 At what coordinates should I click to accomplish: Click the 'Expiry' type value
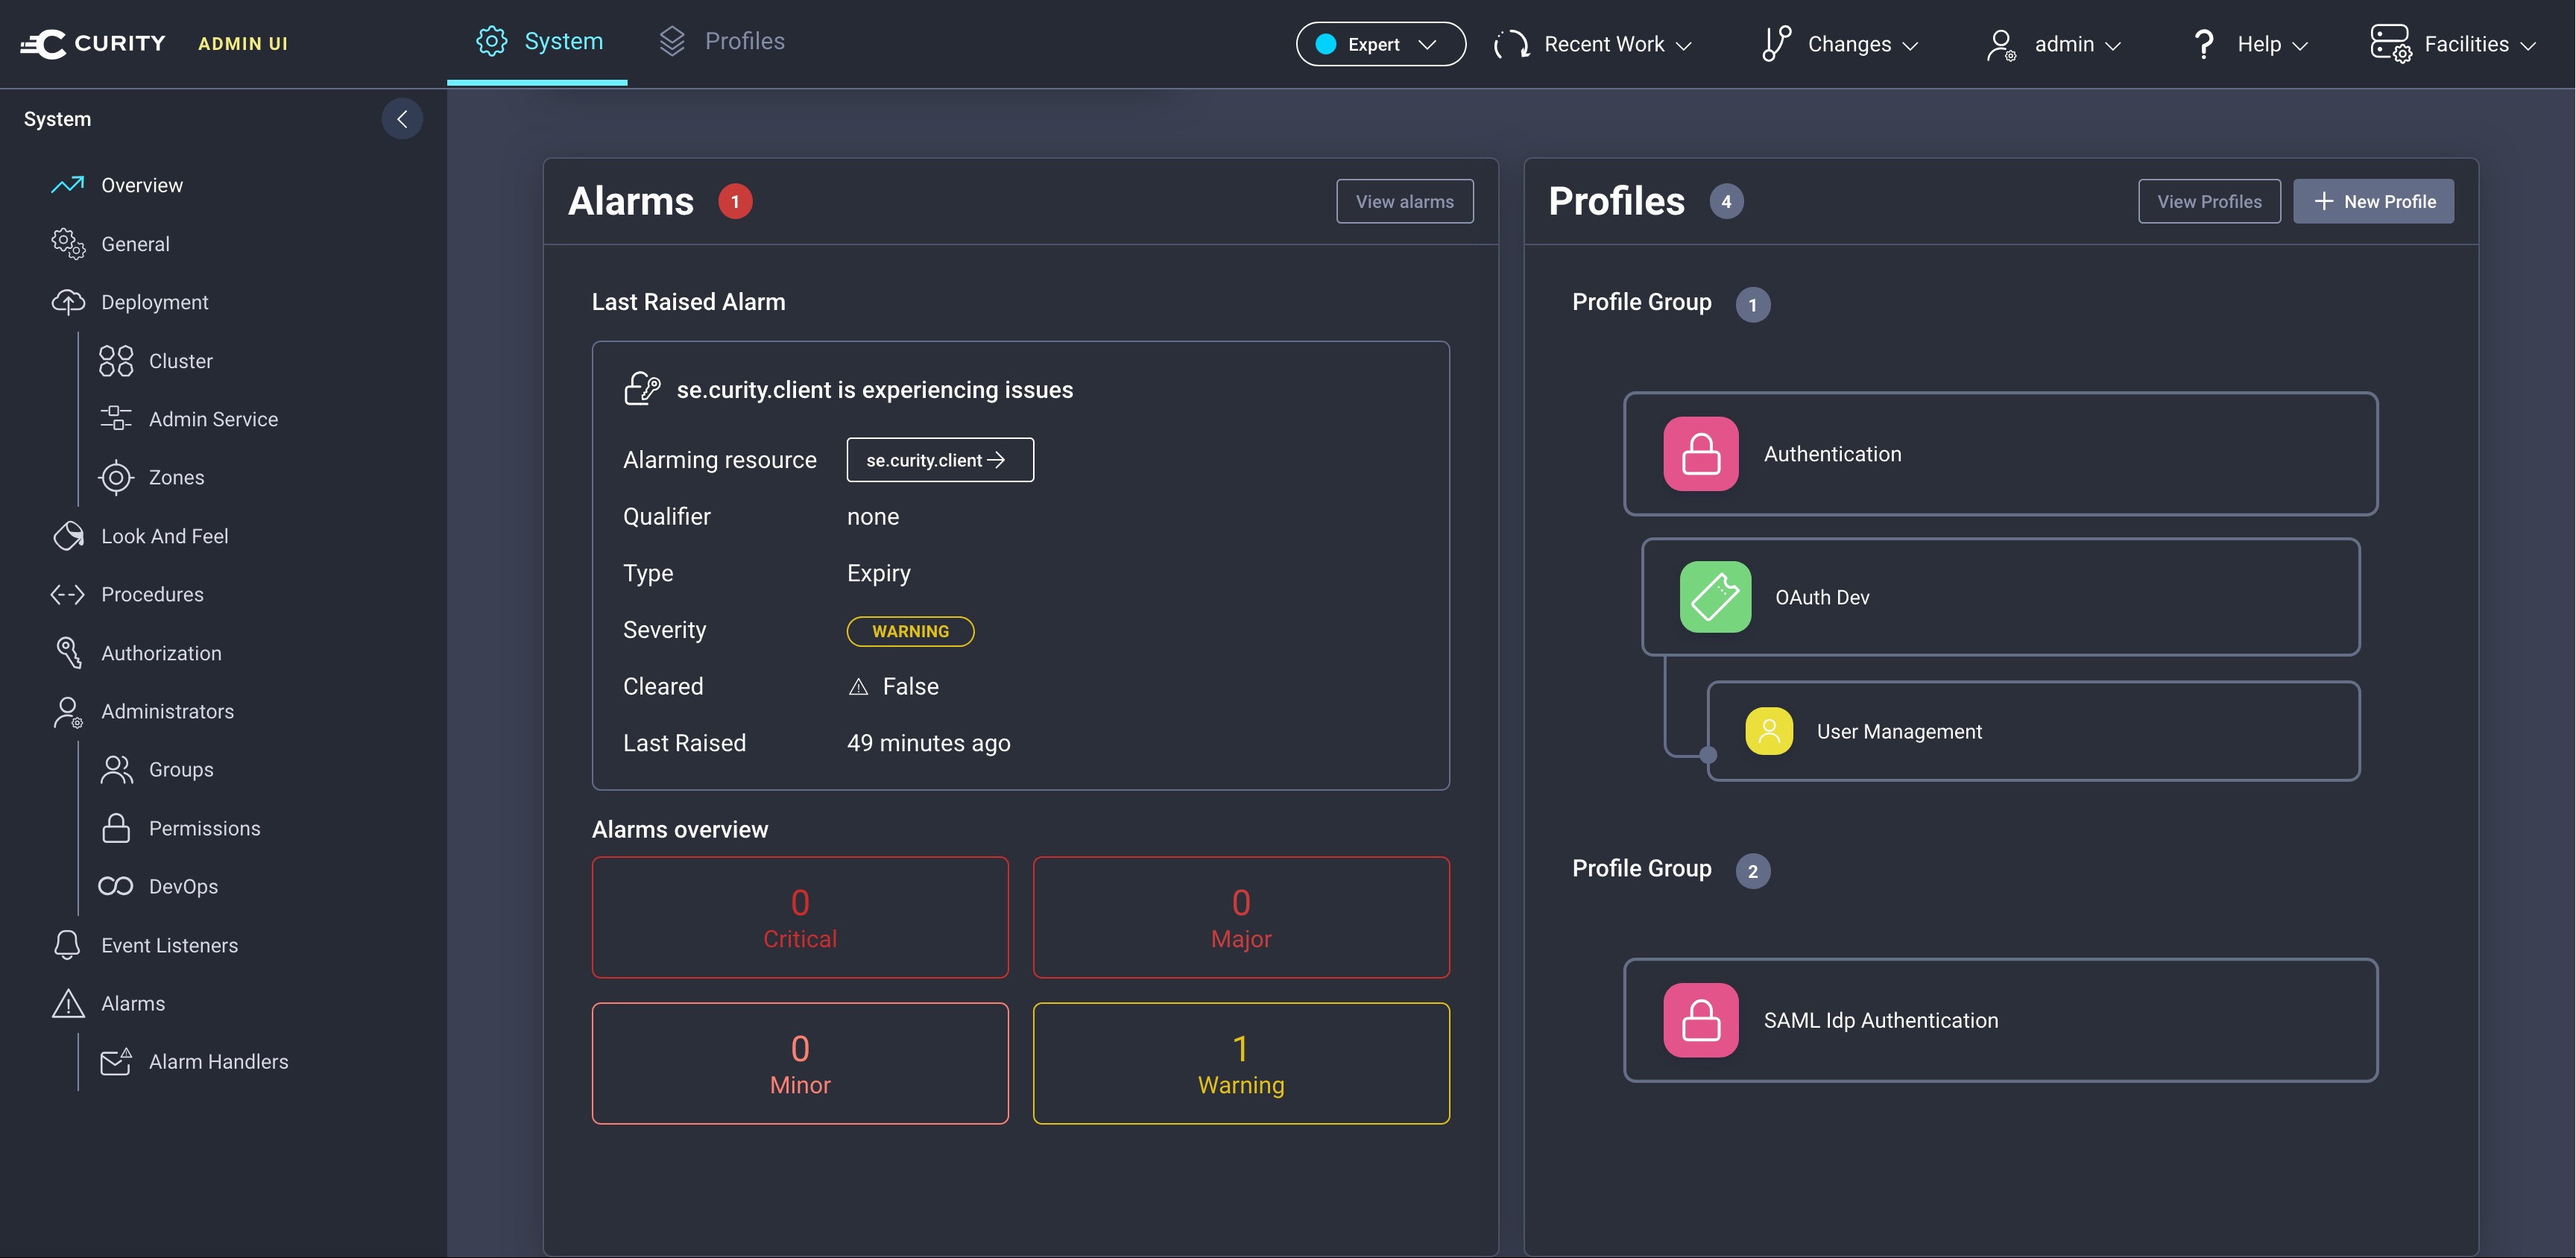click(878, 573)
